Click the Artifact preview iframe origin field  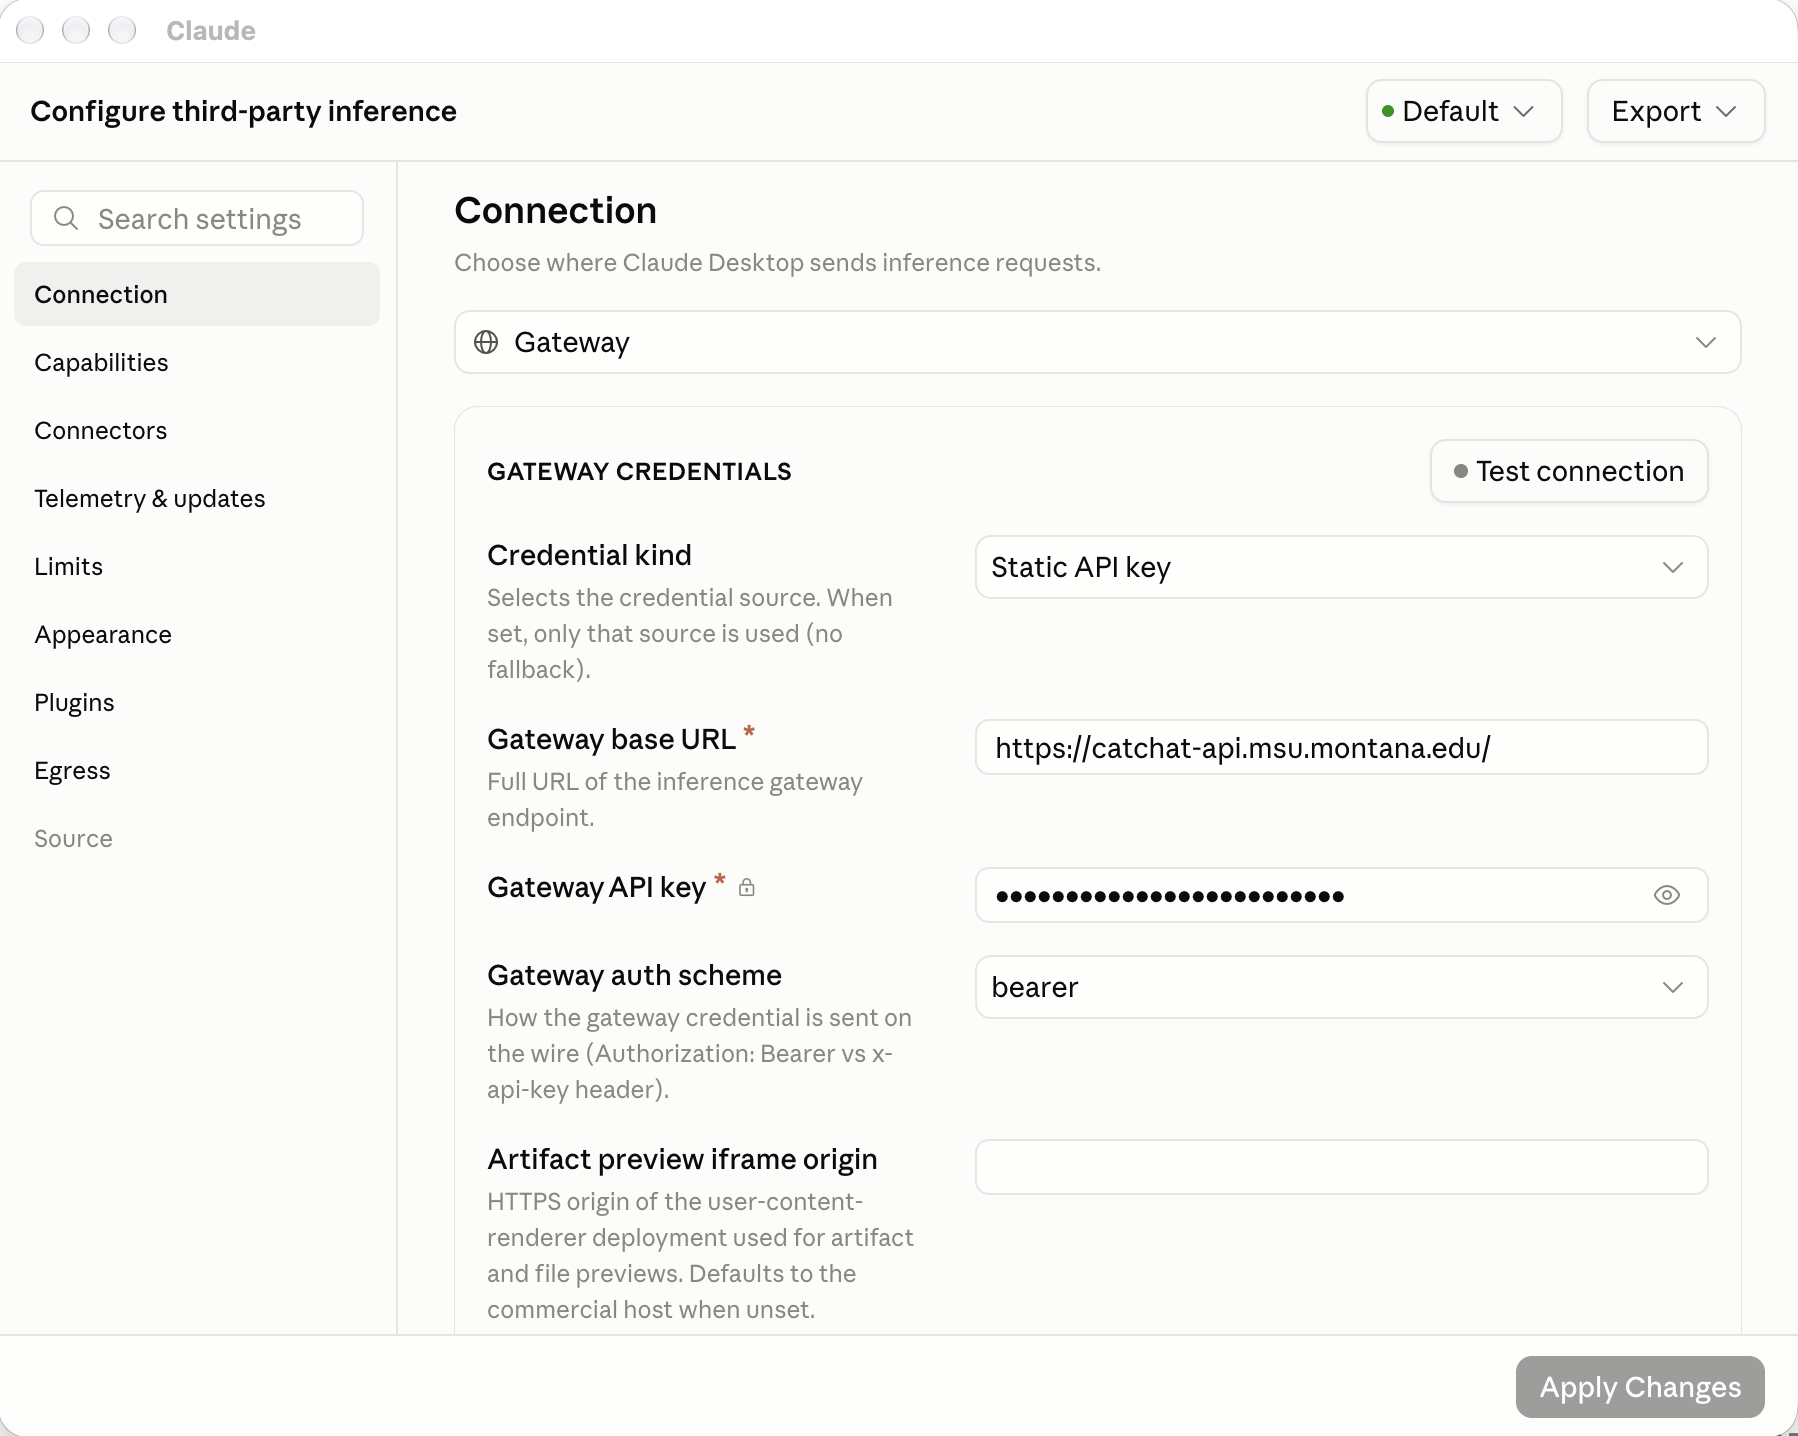point(1341,1167)
